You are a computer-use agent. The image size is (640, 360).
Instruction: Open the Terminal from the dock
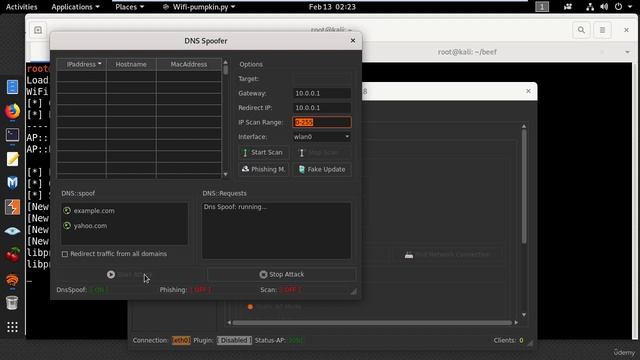pos(12,135)
